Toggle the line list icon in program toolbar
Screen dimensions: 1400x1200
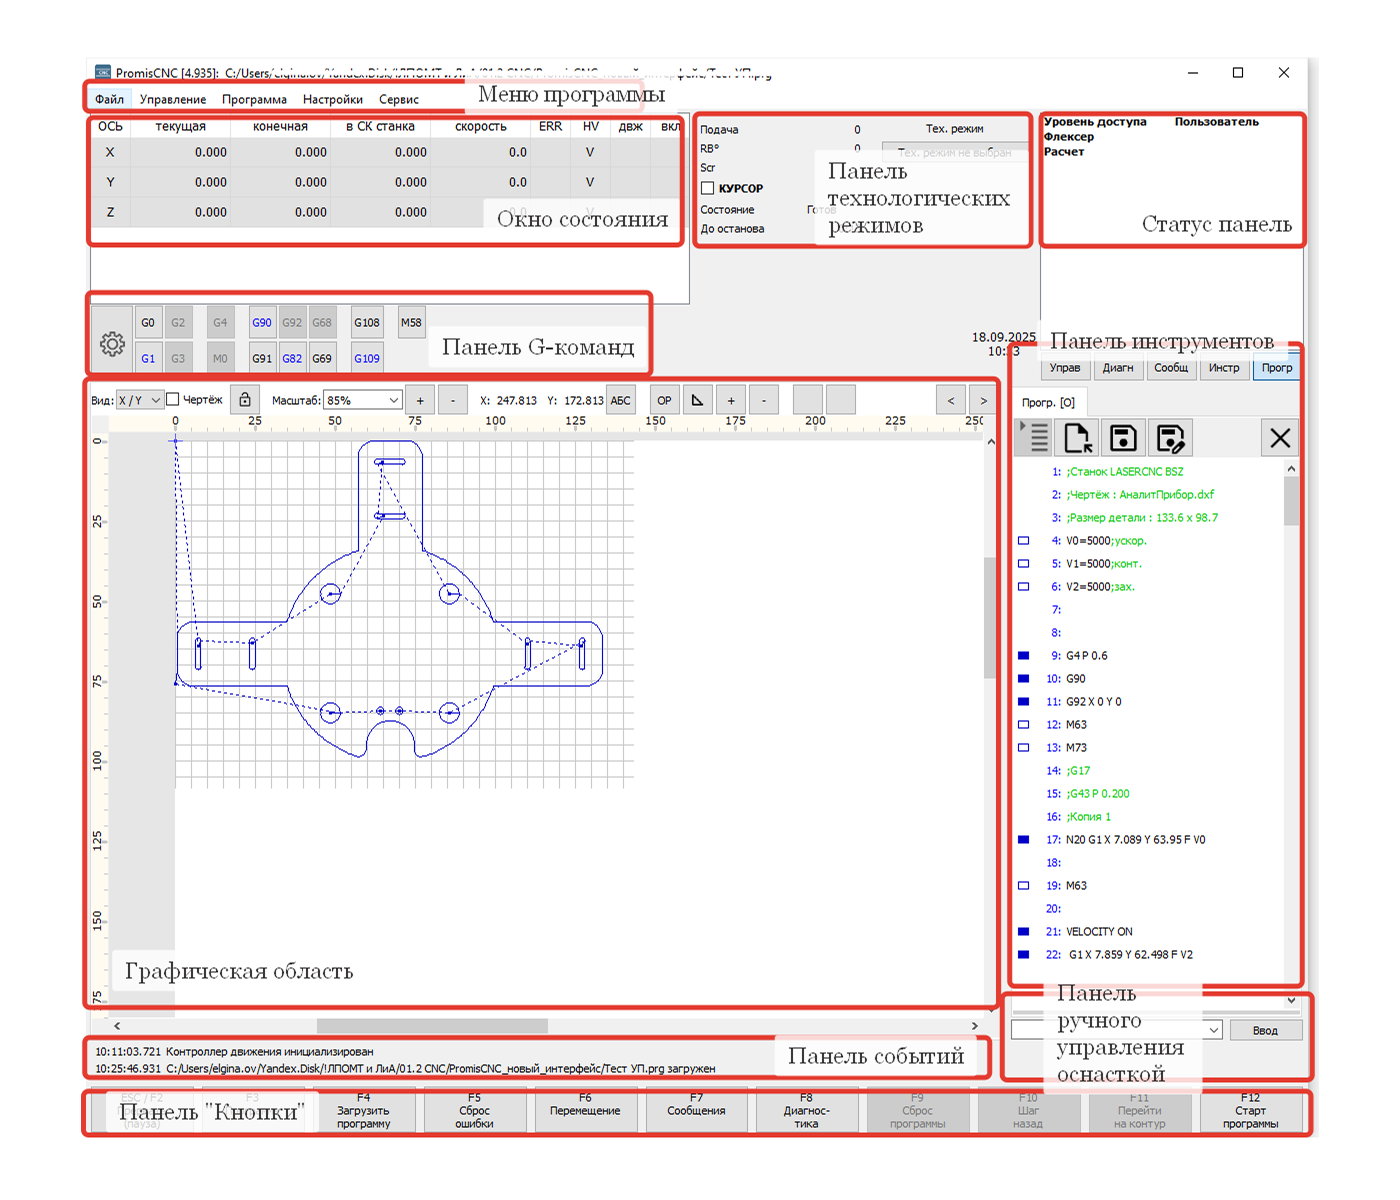pos(1035,438)
